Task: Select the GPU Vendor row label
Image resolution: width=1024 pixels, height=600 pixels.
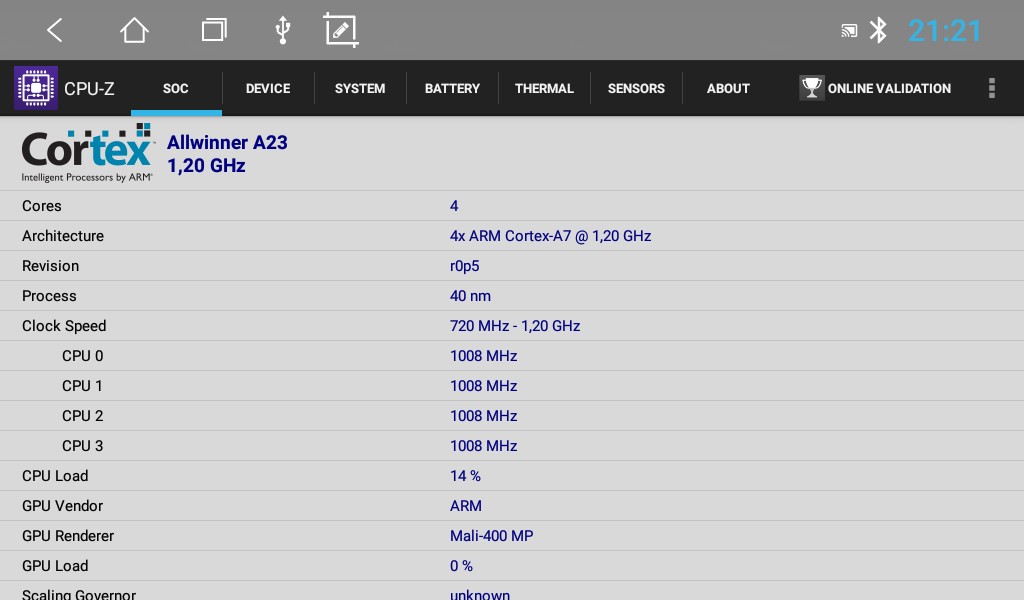Action: (x=62, y=506)
